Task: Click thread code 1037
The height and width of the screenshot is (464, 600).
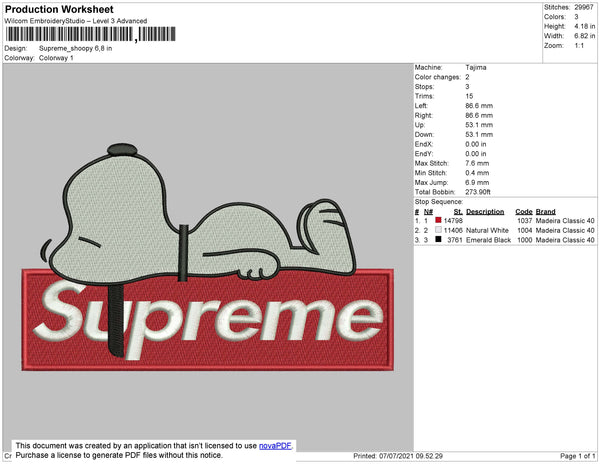Action: pos(525,221)
